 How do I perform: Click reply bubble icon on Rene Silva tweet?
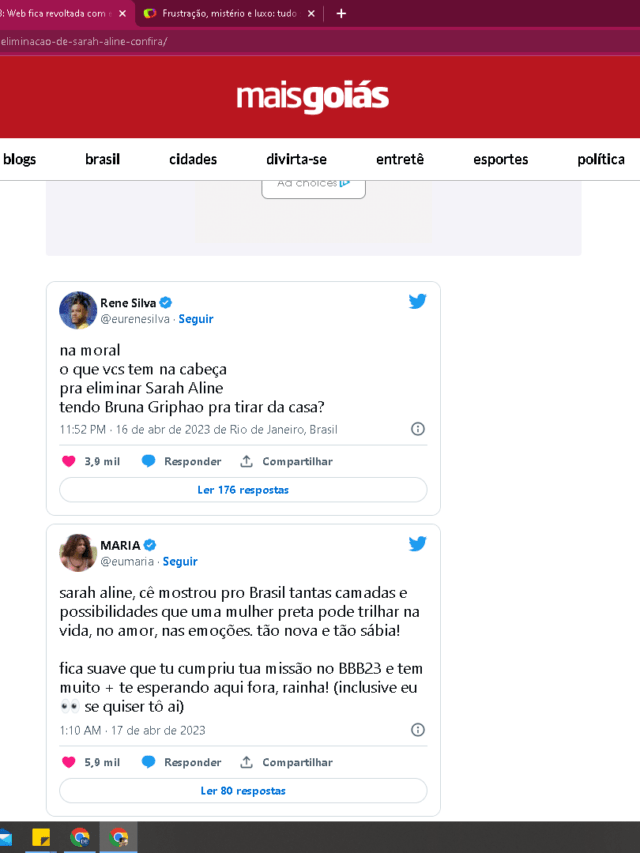tap(149, 461)
